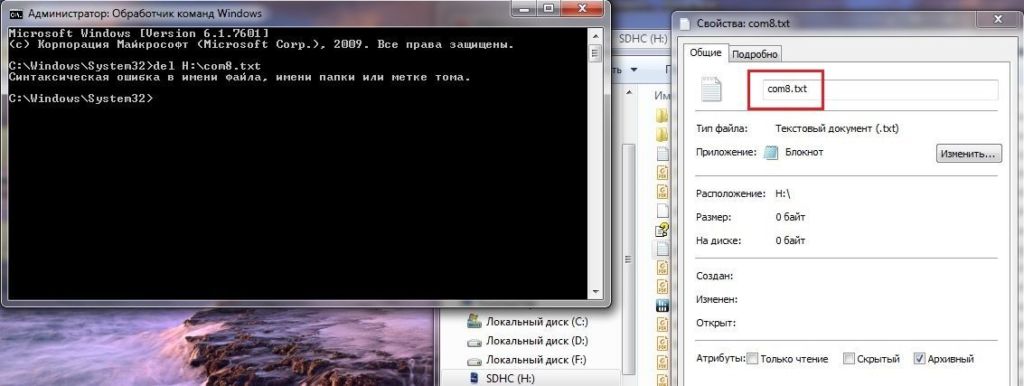Click the large text document icon beside the filename field

tap(711, 89)
